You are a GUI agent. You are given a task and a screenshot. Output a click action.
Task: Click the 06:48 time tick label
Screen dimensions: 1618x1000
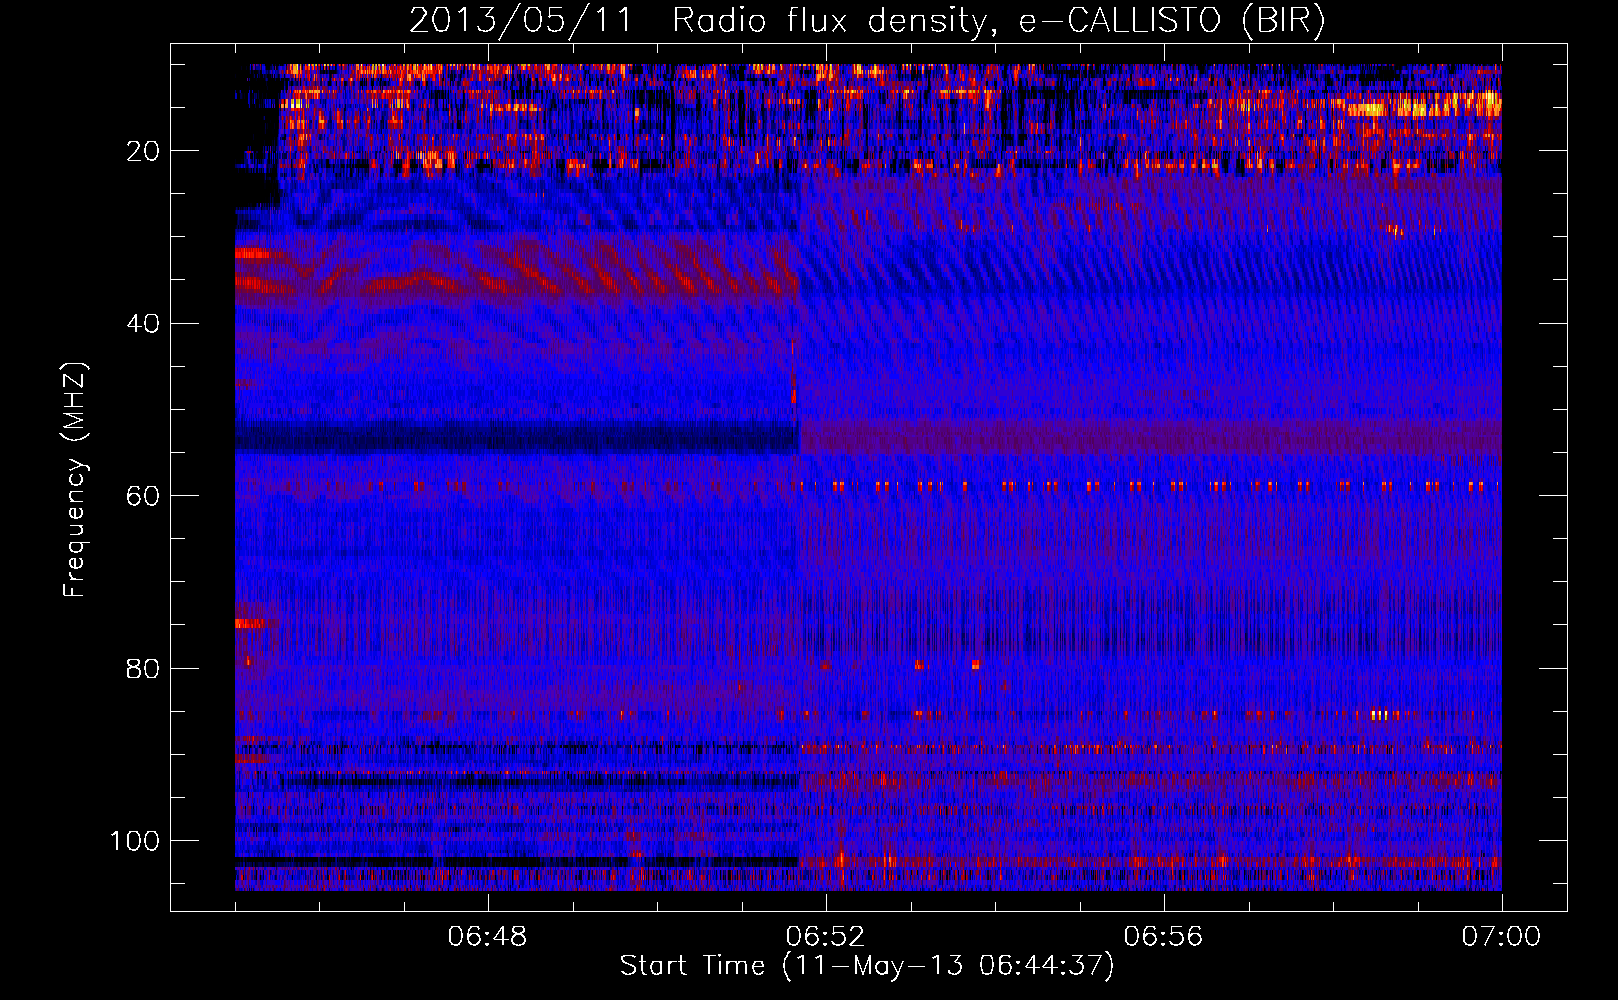click(487, 937)
